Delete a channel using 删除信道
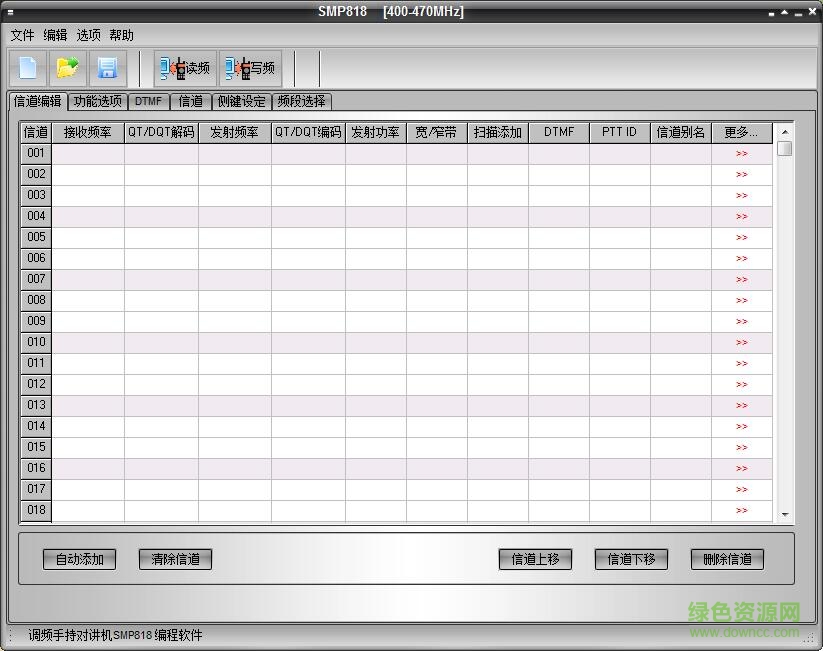This screenshot has width=823, height=651. [x=727, y=559]
